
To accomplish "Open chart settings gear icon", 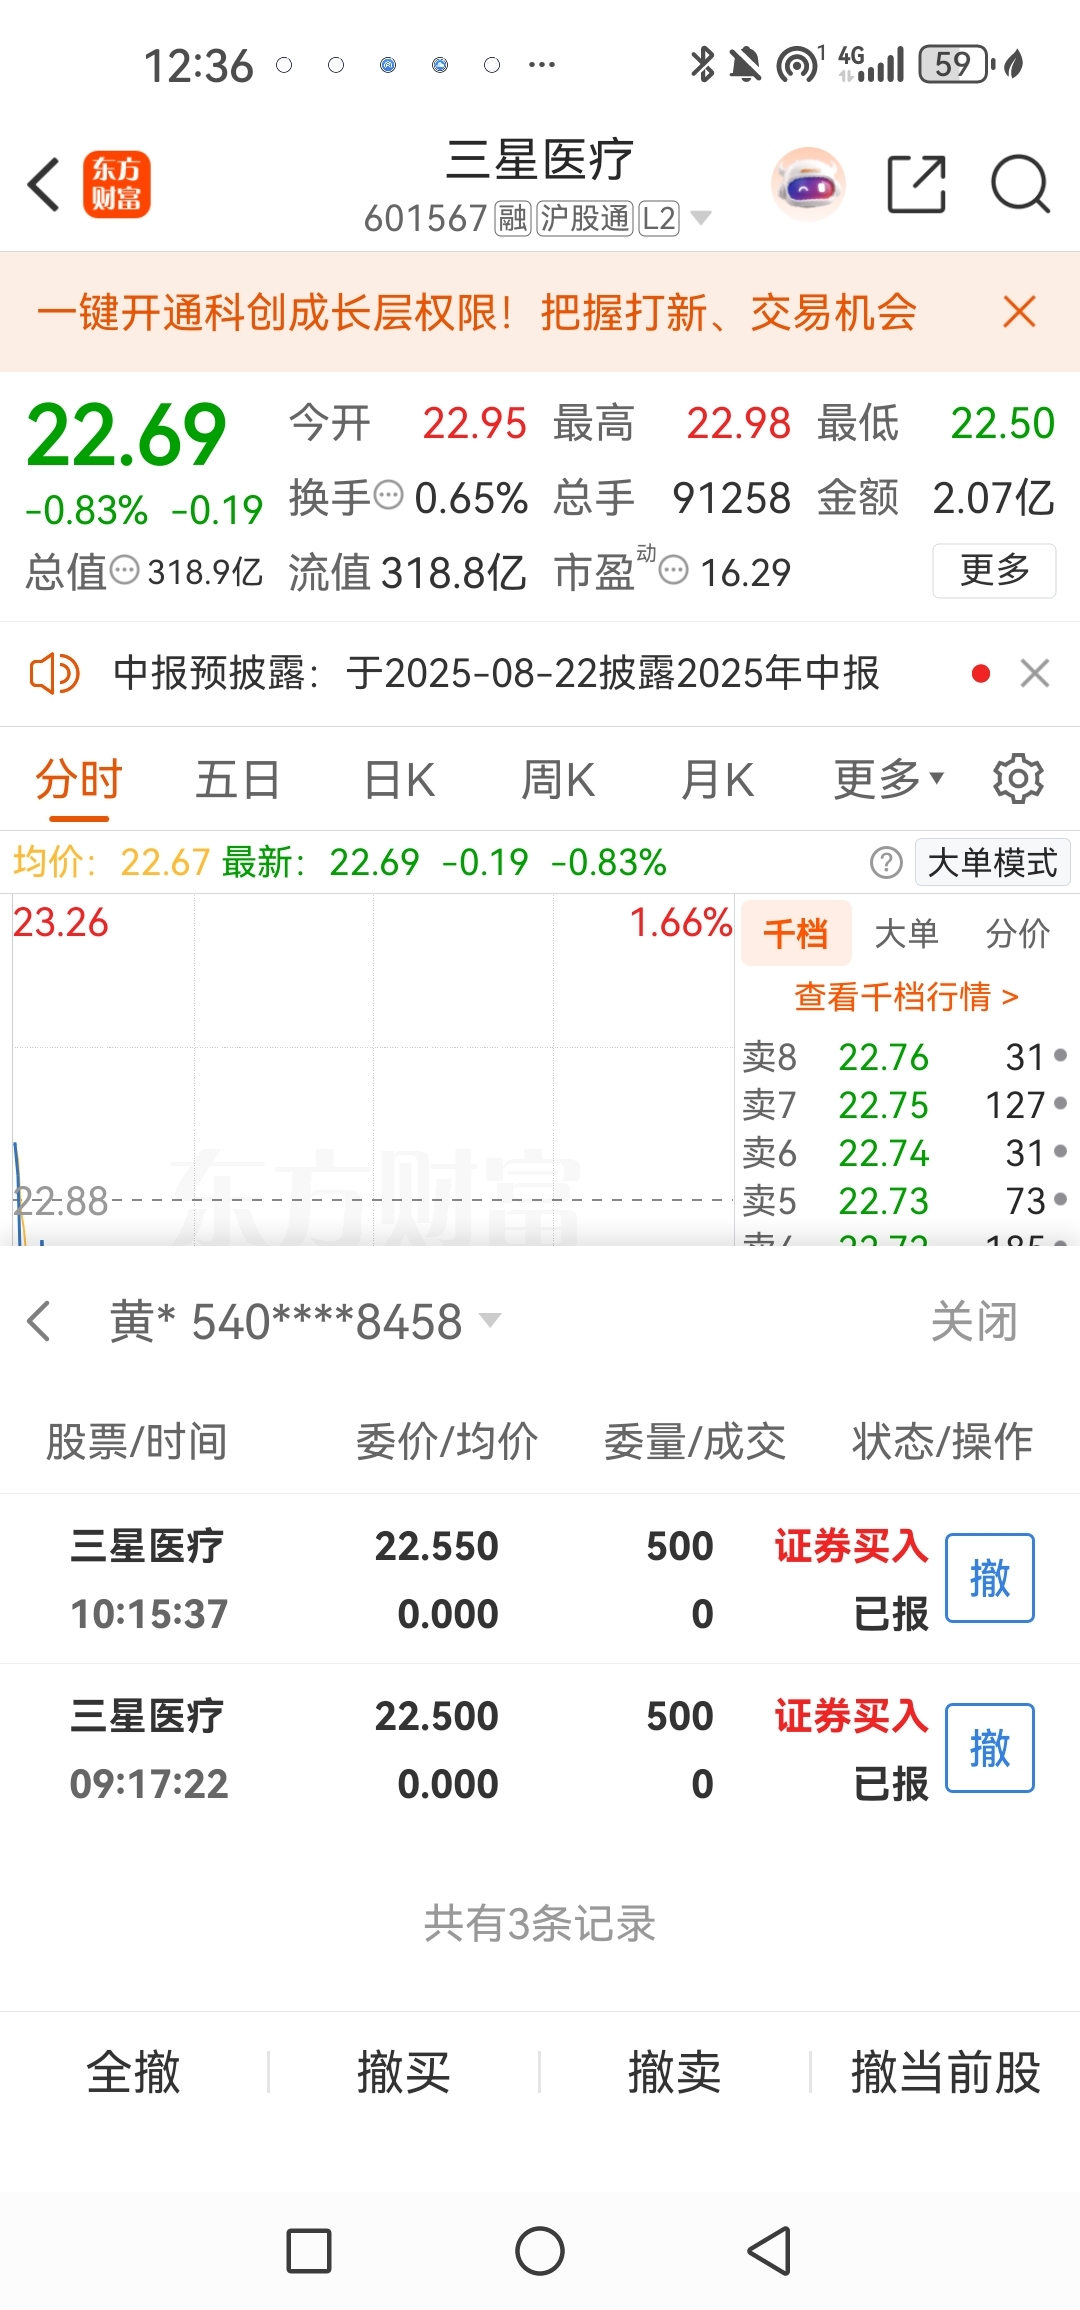I will click(1018, 779).
